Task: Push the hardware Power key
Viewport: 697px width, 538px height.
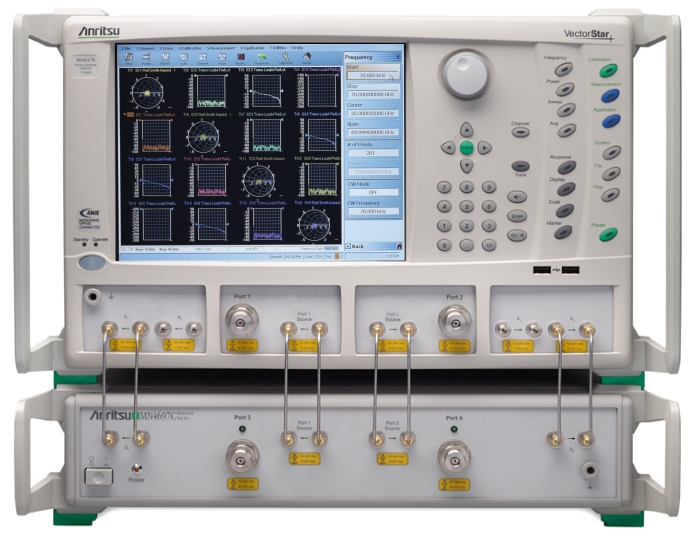Action: 565,89
